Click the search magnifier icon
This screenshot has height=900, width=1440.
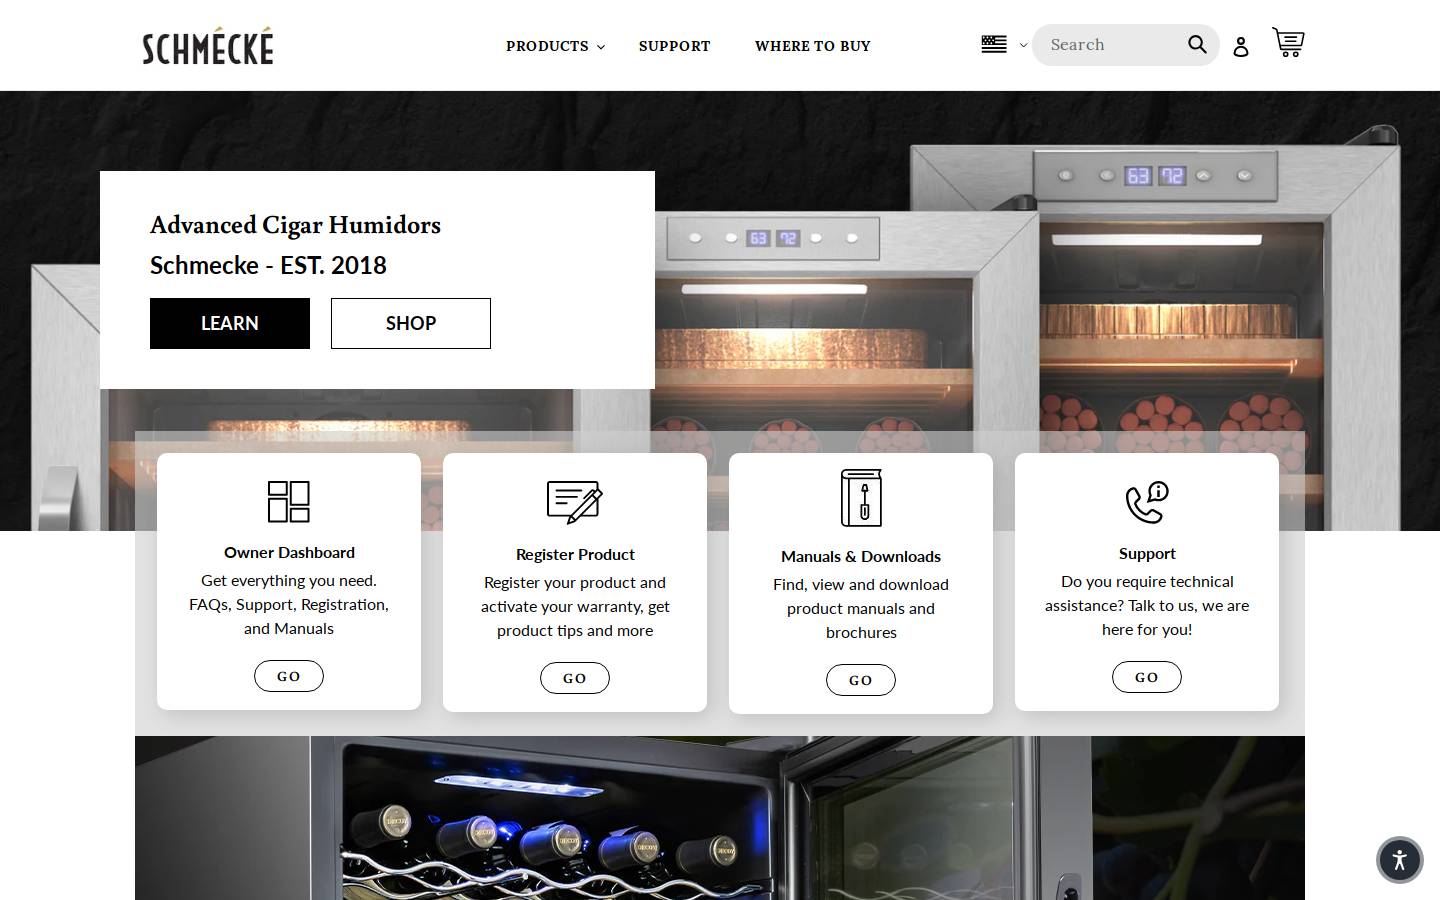point(1197,44)
